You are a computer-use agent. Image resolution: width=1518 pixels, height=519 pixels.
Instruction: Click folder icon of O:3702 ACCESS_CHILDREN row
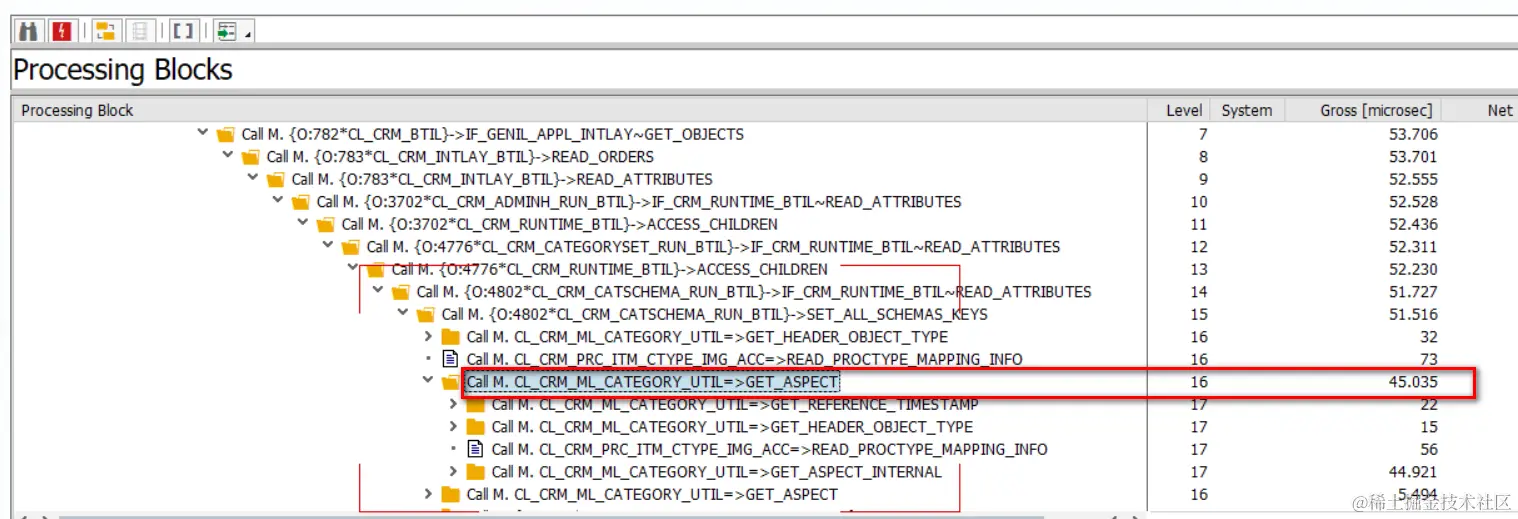[325, 224]
